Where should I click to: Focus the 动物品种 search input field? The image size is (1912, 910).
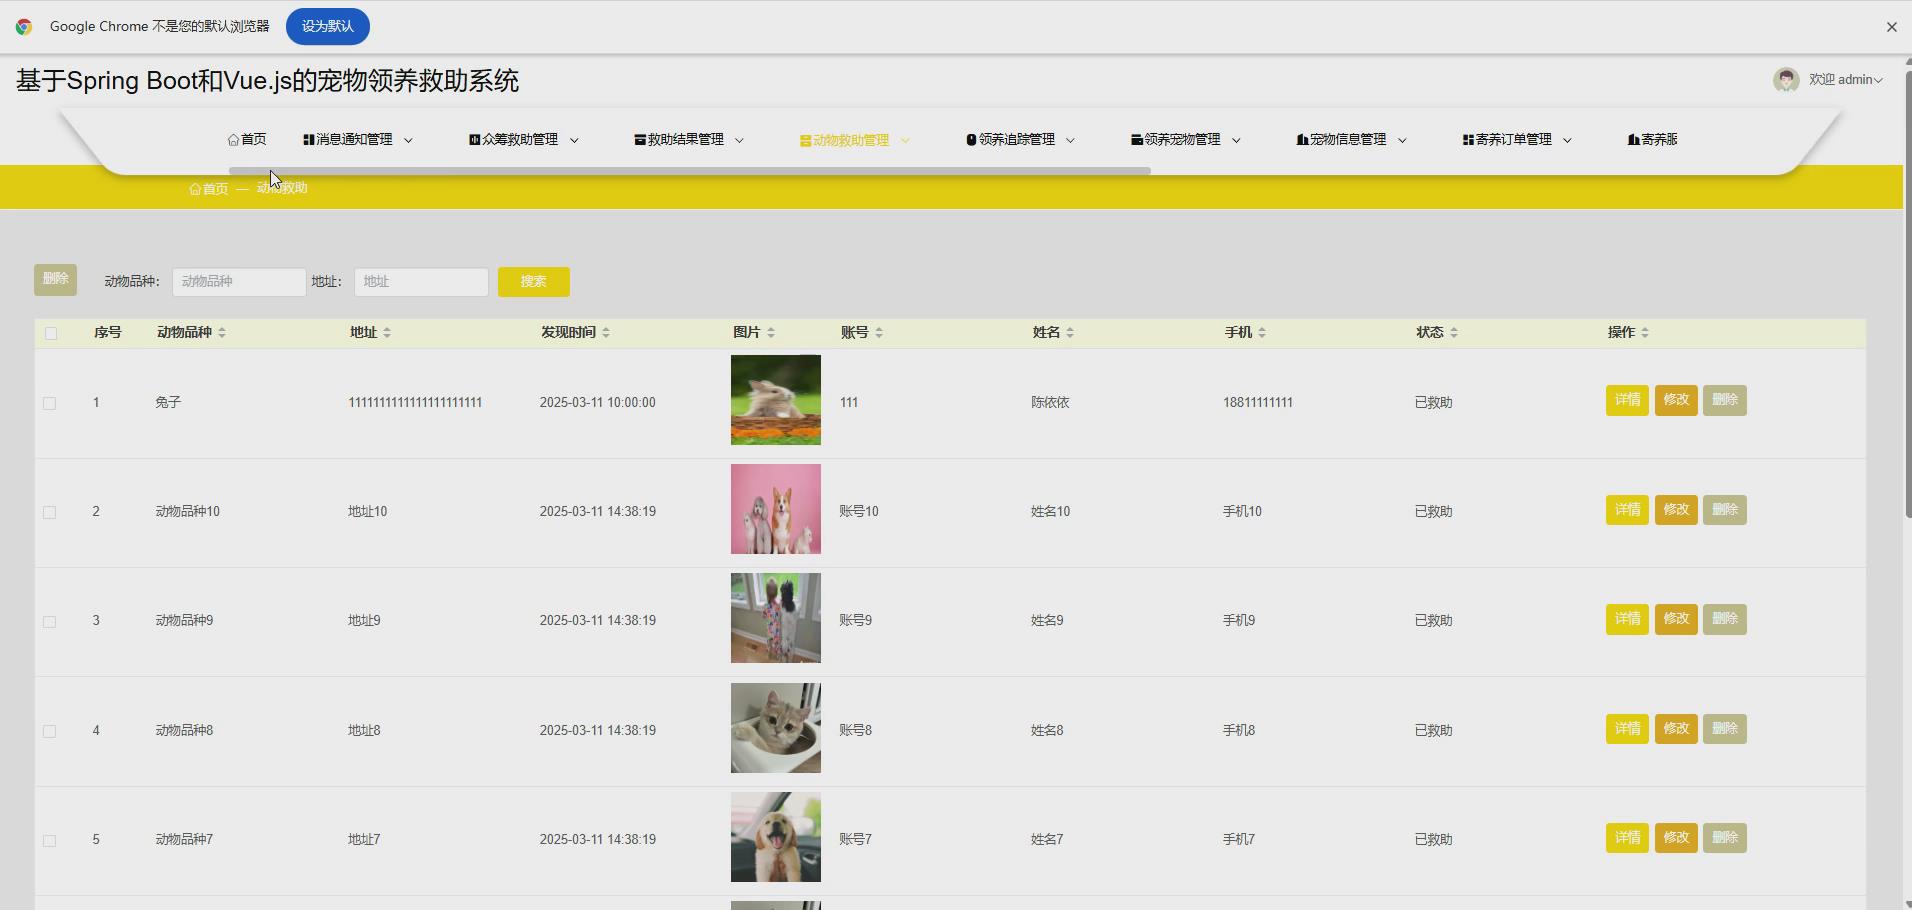point(239,282)
